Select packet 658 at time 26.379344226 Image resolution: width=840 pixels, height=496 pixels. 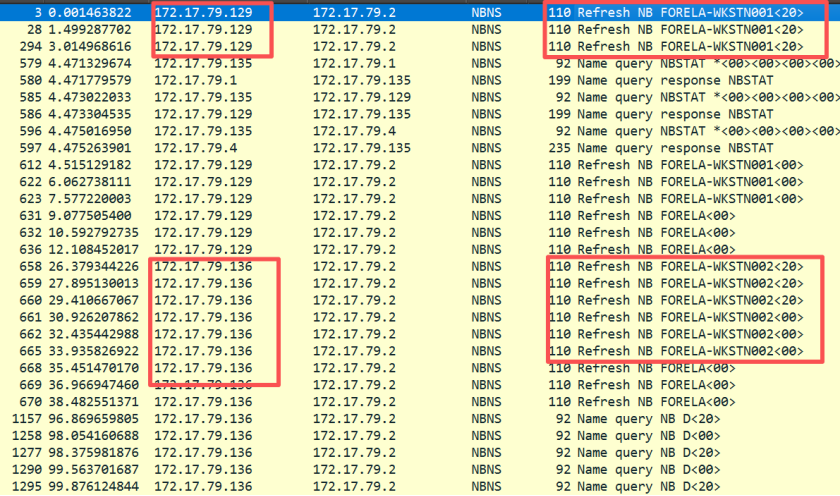pyautogui.click(x=420, y=267)
